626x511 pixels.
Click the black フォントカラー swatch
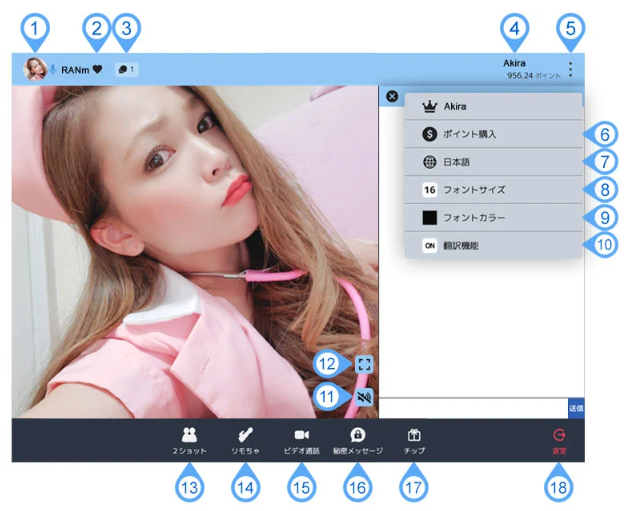[430, 217]
